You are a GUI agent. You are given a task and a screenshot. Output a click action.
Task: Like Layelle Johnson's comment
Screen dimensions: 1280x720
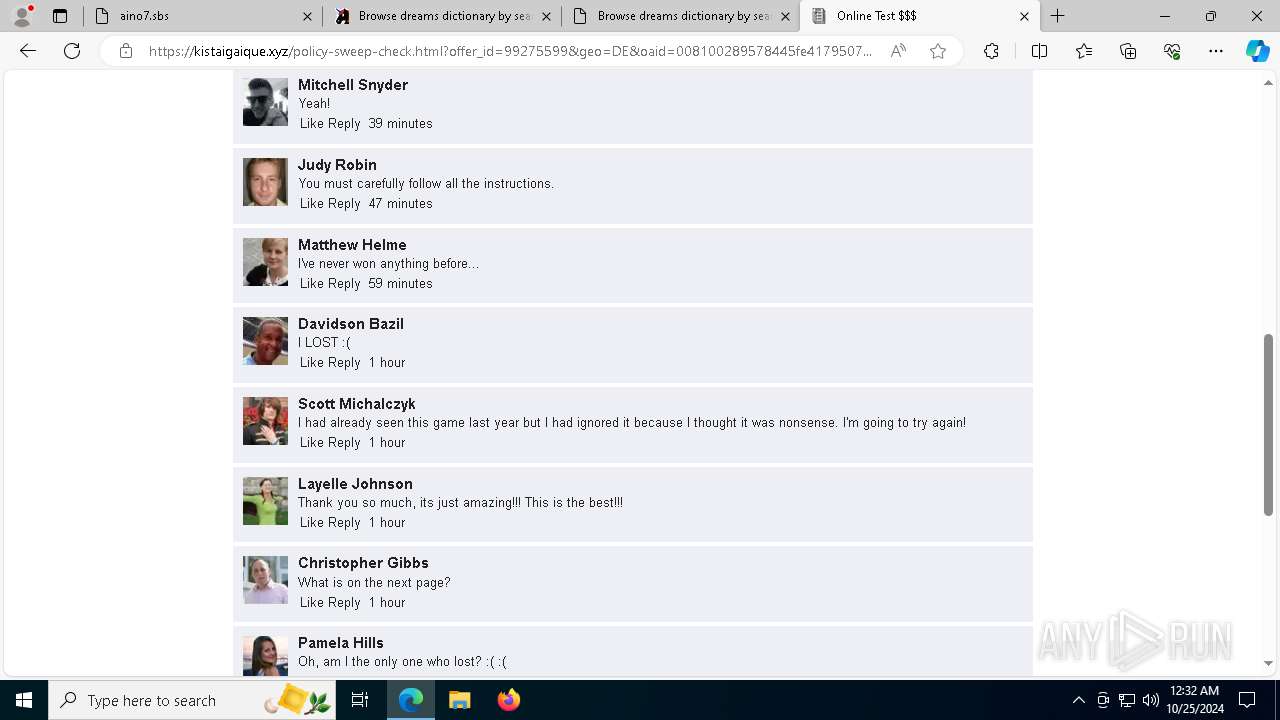click(x=312, y=522)
